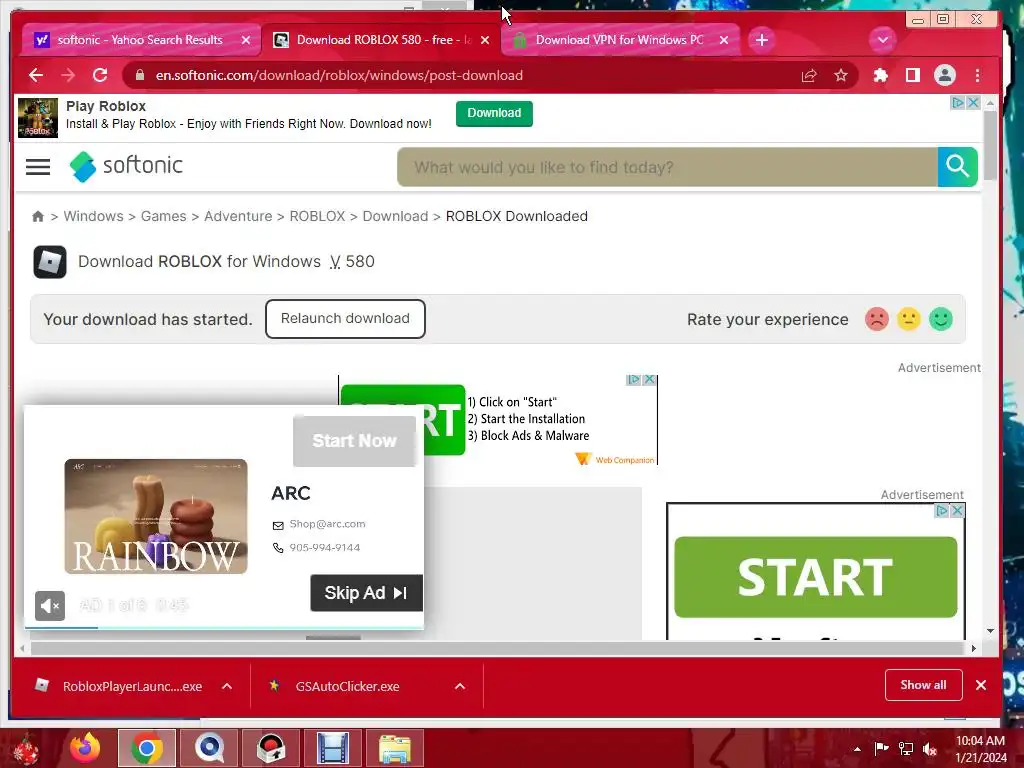Open the GSAutoClicker.exe download
This screenshot has width=1024, height=768.
335,686
